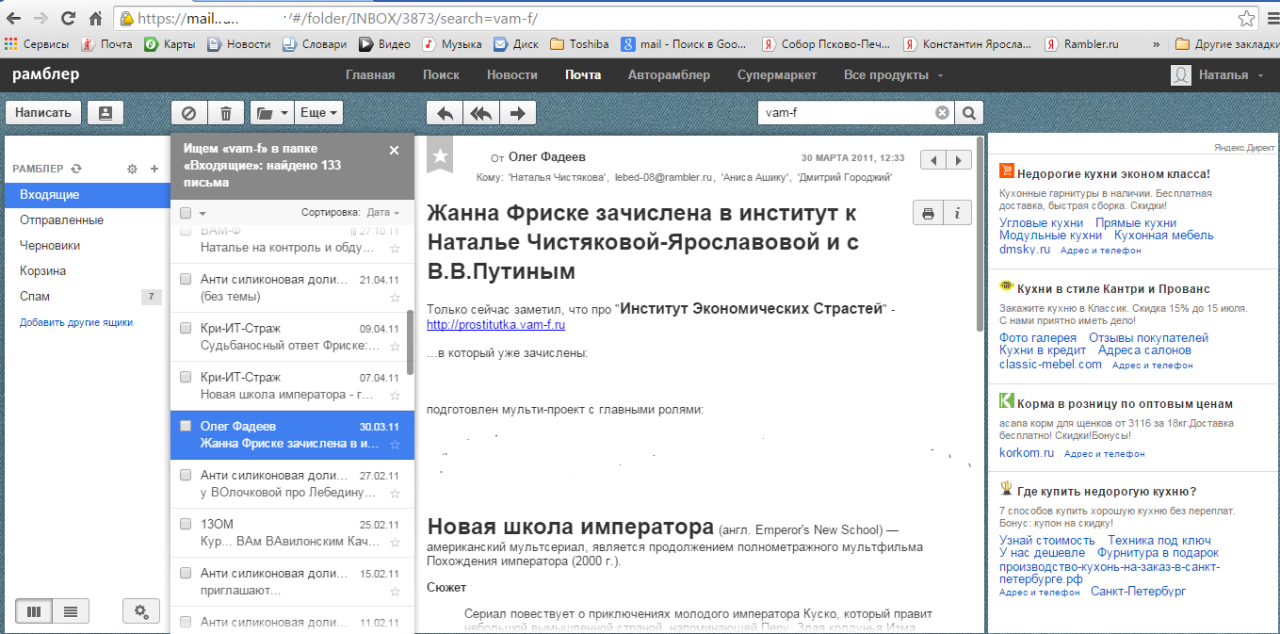Click the Добавить другие ящики link
The height and width of the screenshot is (634, 1280).
76,322
